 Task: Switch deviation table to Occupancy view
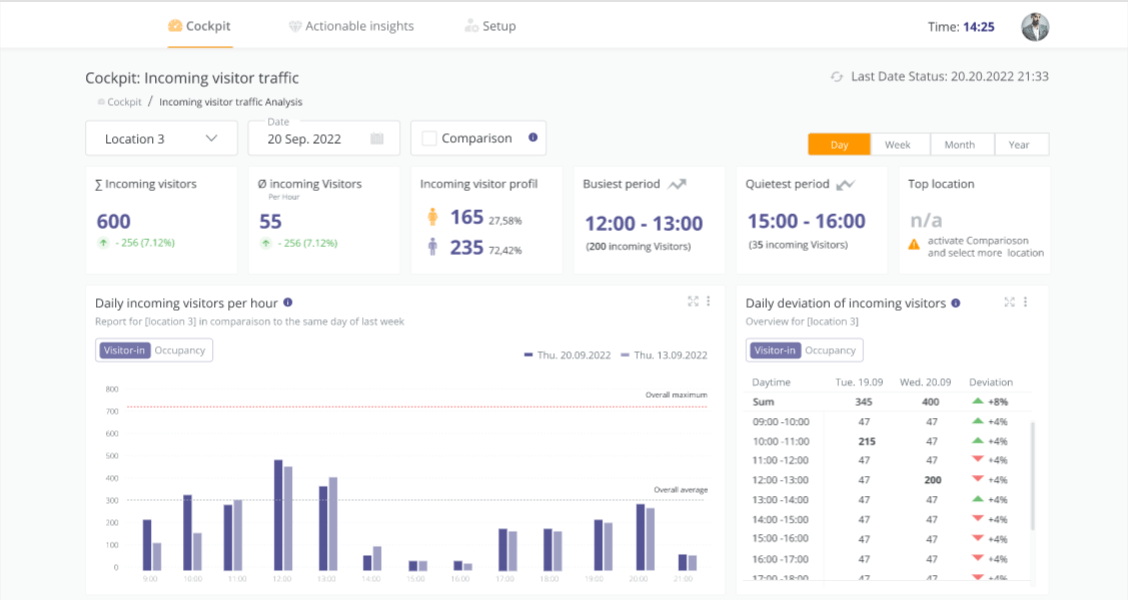(830, 350)
